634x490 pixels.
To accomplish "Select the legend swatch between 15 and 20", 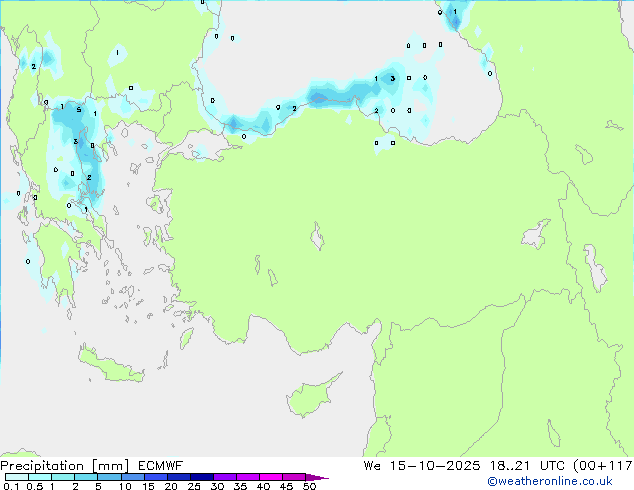I will [156, 477].
